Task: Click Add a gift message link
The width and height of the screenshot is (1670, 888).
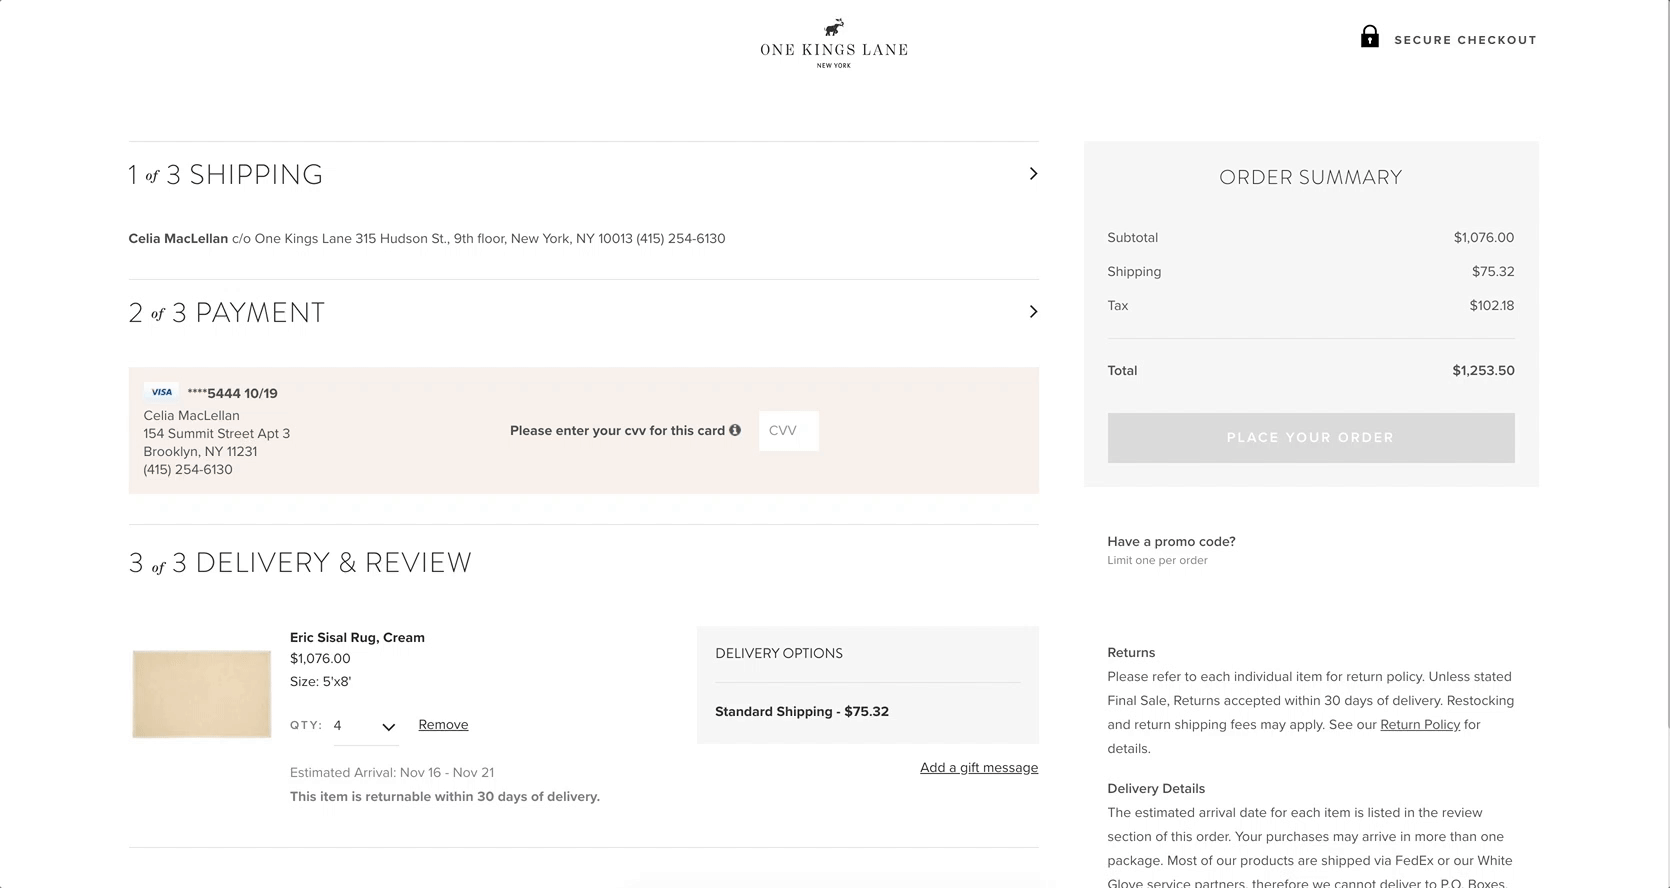Action: [x=979, y=768]
